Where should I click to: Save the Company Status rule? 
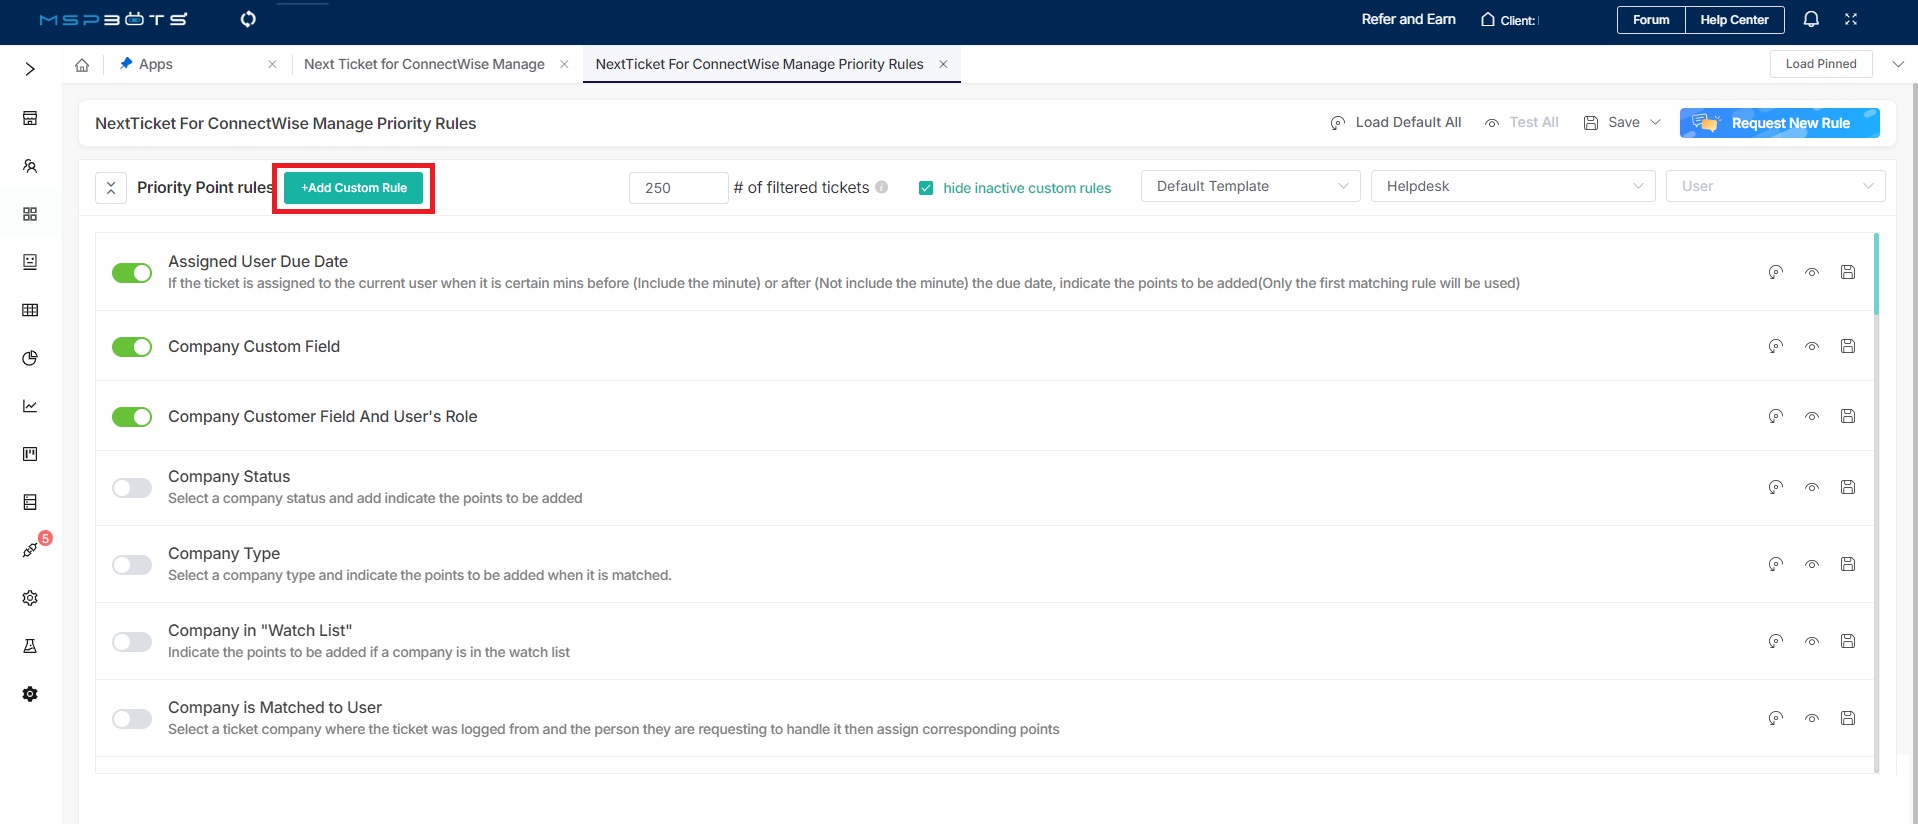tap(1848, 487)
